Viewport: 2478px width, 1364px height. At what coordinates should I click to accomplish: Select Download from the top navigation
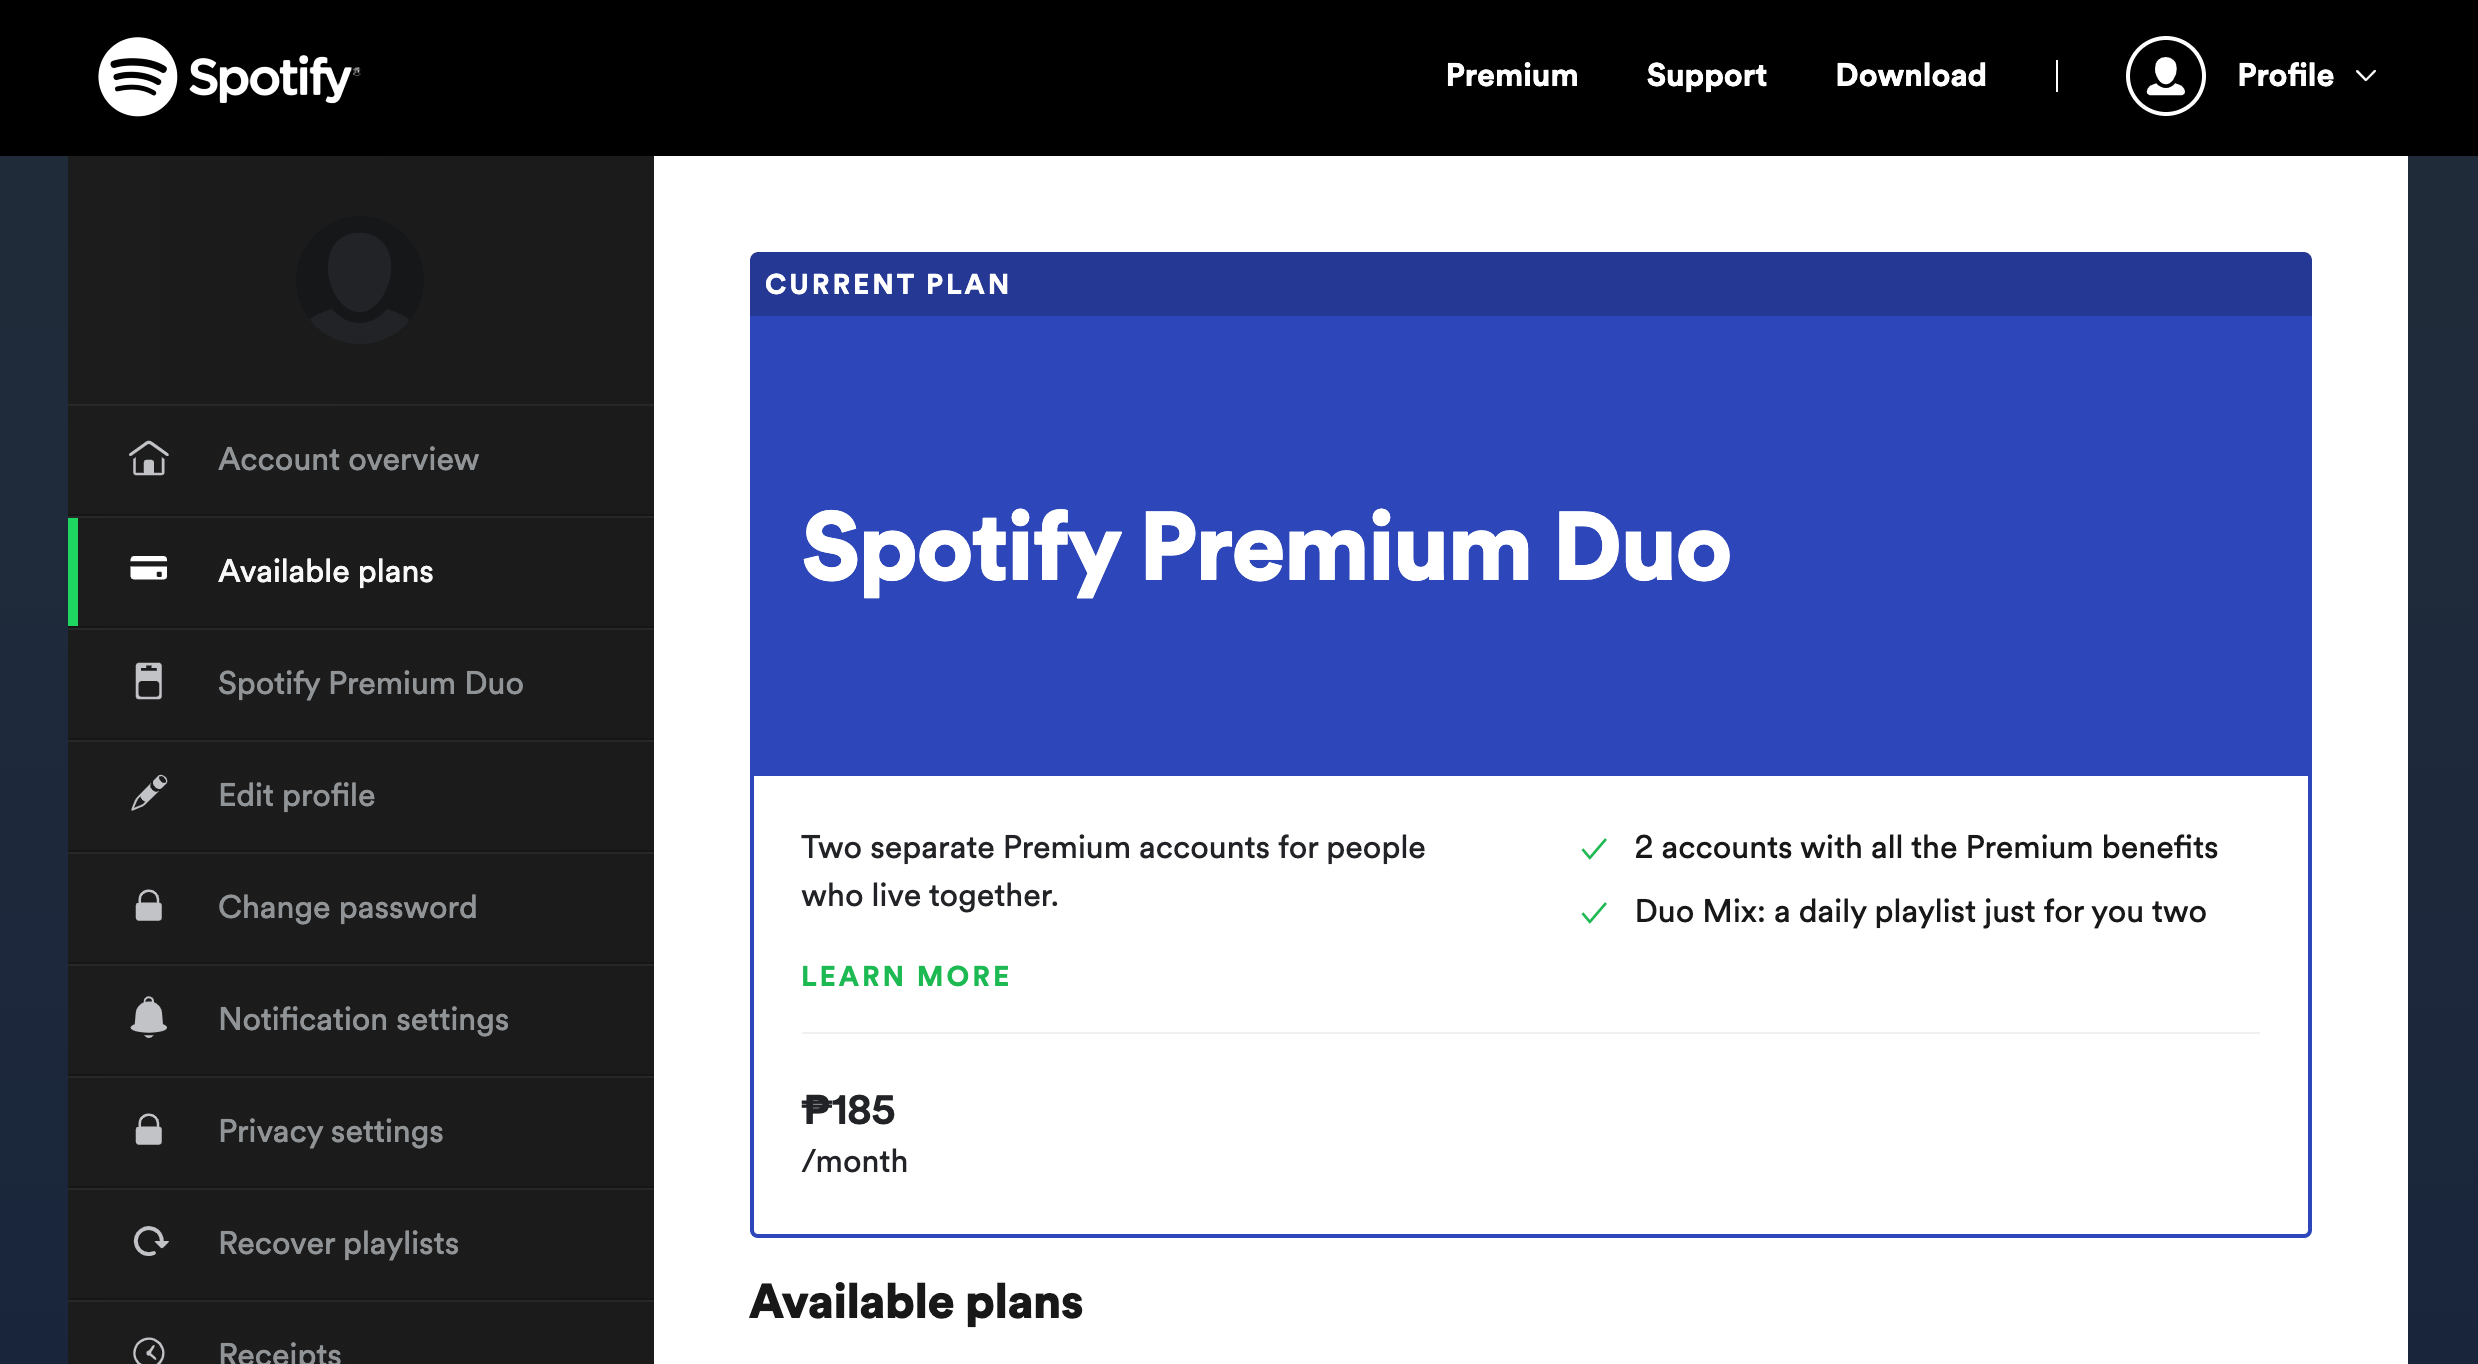[x=1909, y=75]
